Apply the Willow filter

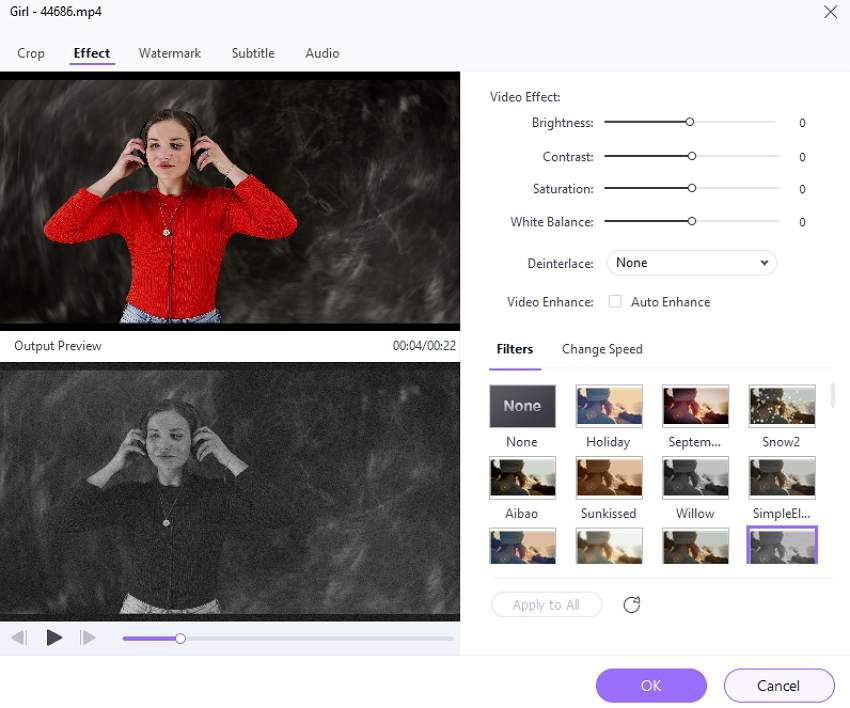click(696, 477)
